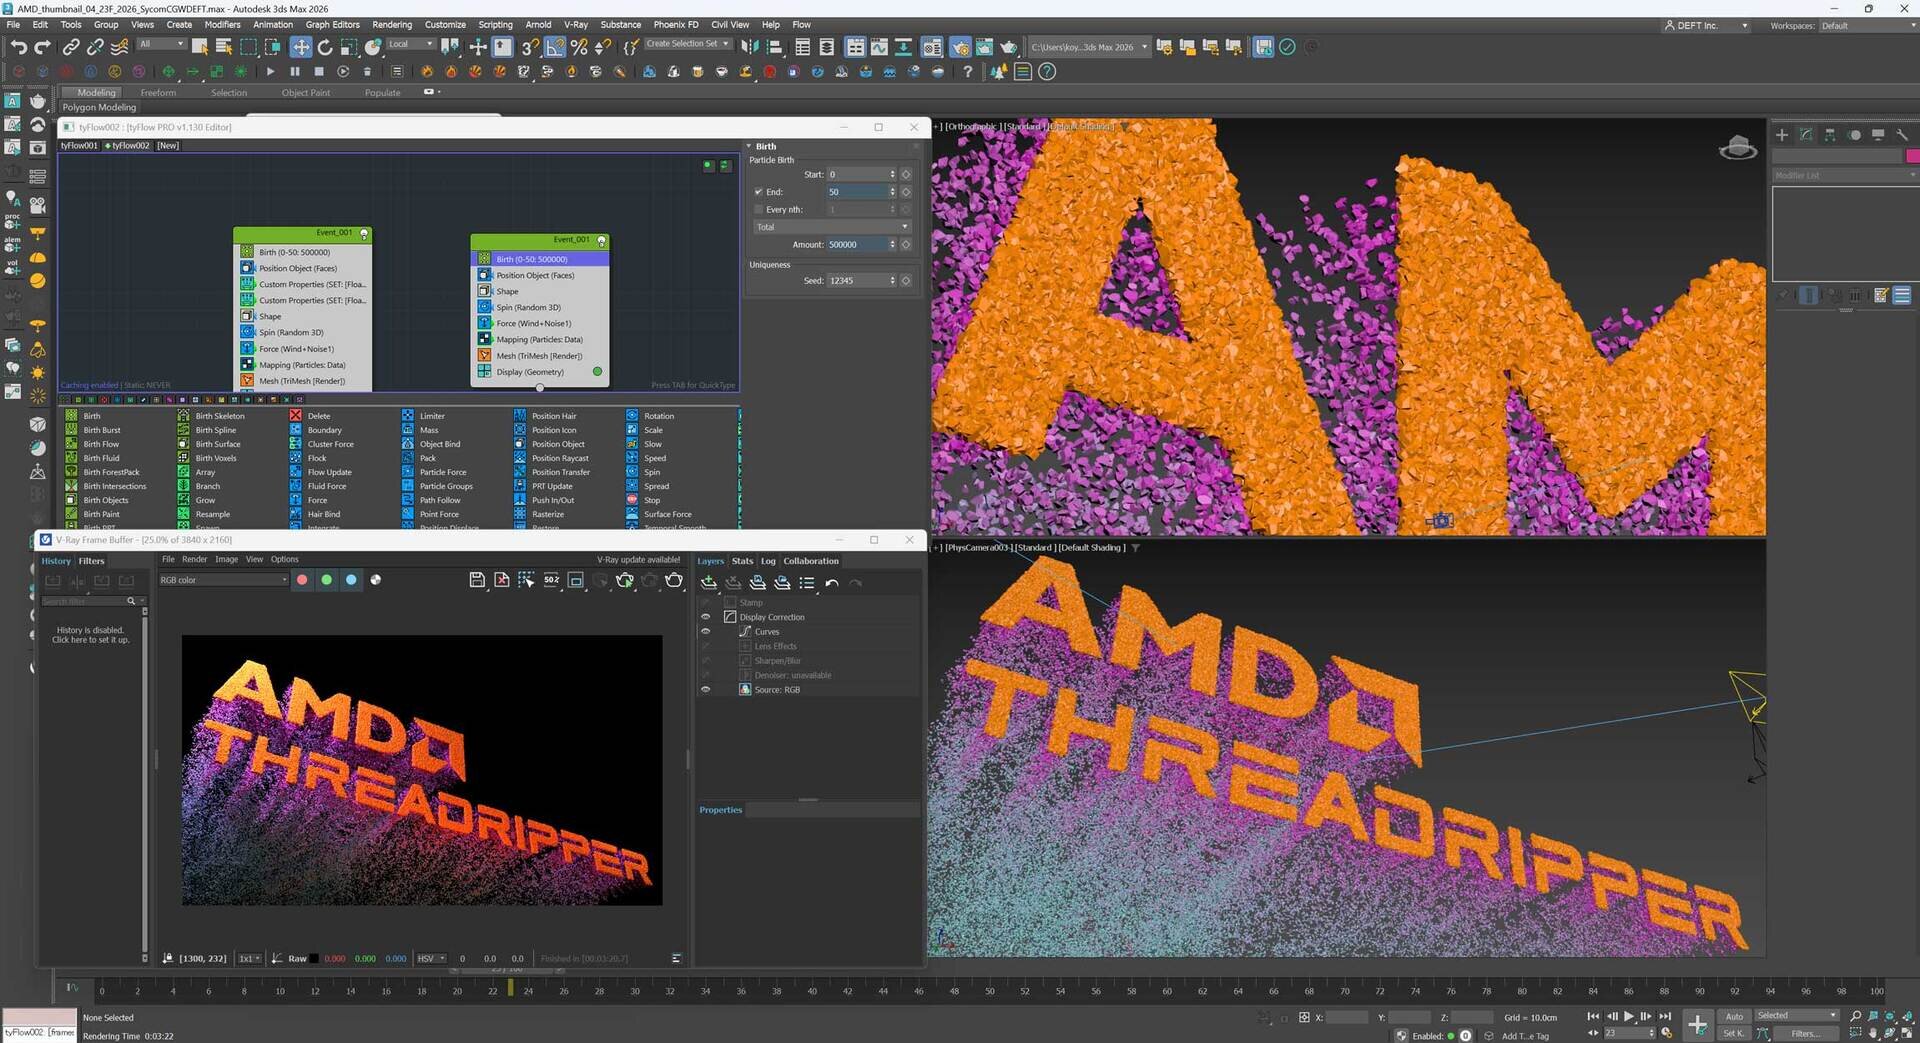
Task: Click the Redo arrow in main toolbar
Action: tap(42, 46)
